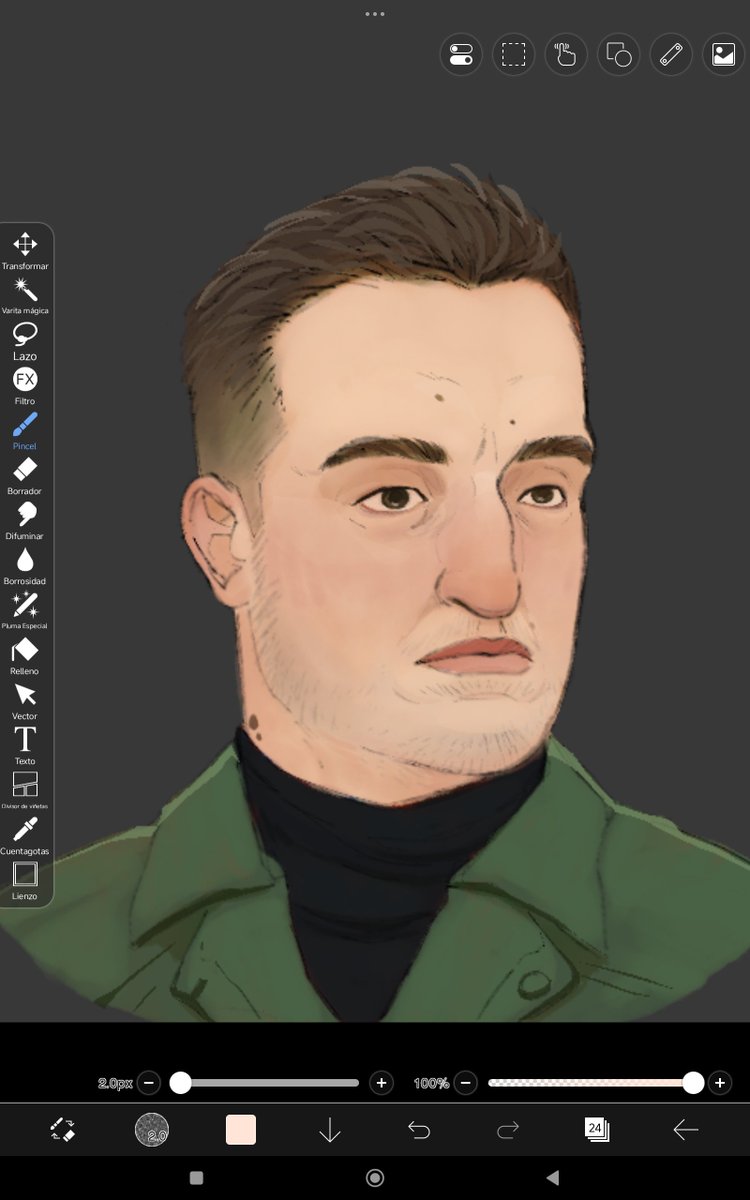Image resolution: width=750 pixels, height=1200 pixels.
Task: Switch to the Borrador eraser
Action: [x=25, y=475]
